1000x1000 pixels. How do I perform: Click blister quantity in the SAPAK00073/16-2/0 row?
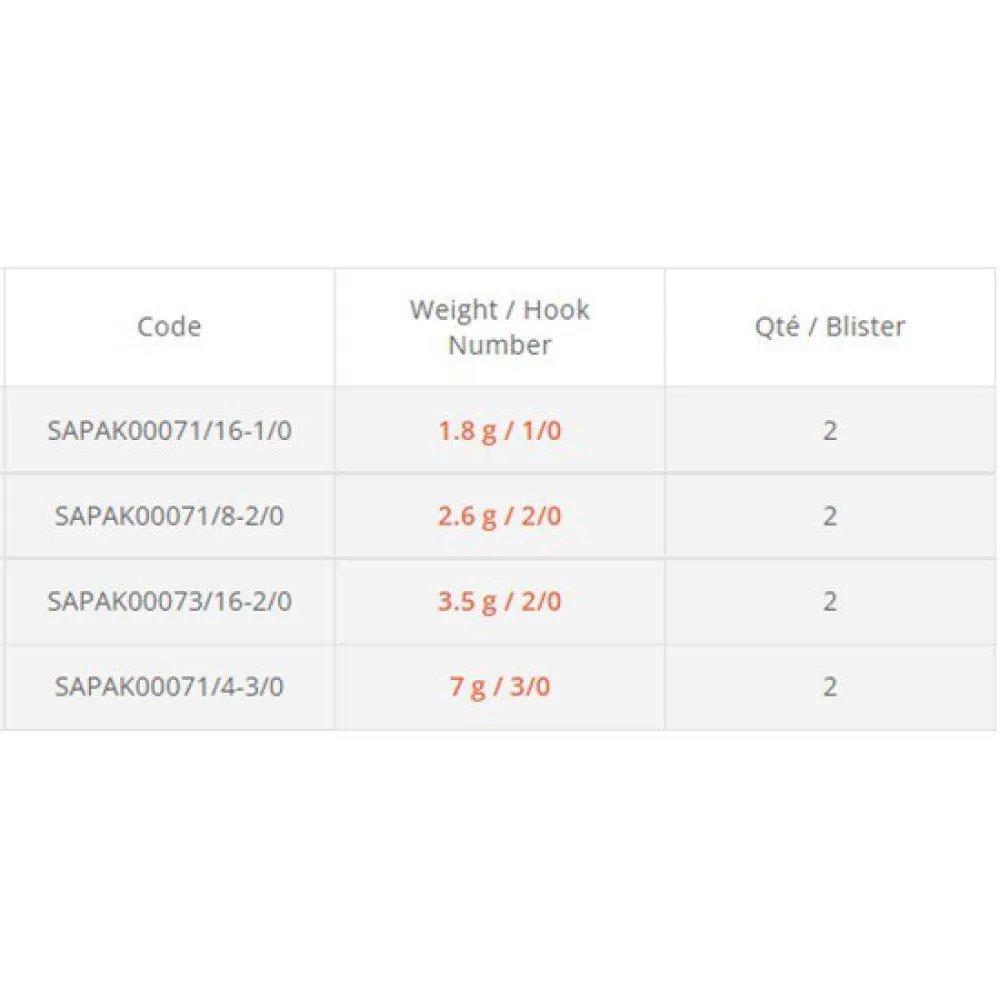(830, 602)
